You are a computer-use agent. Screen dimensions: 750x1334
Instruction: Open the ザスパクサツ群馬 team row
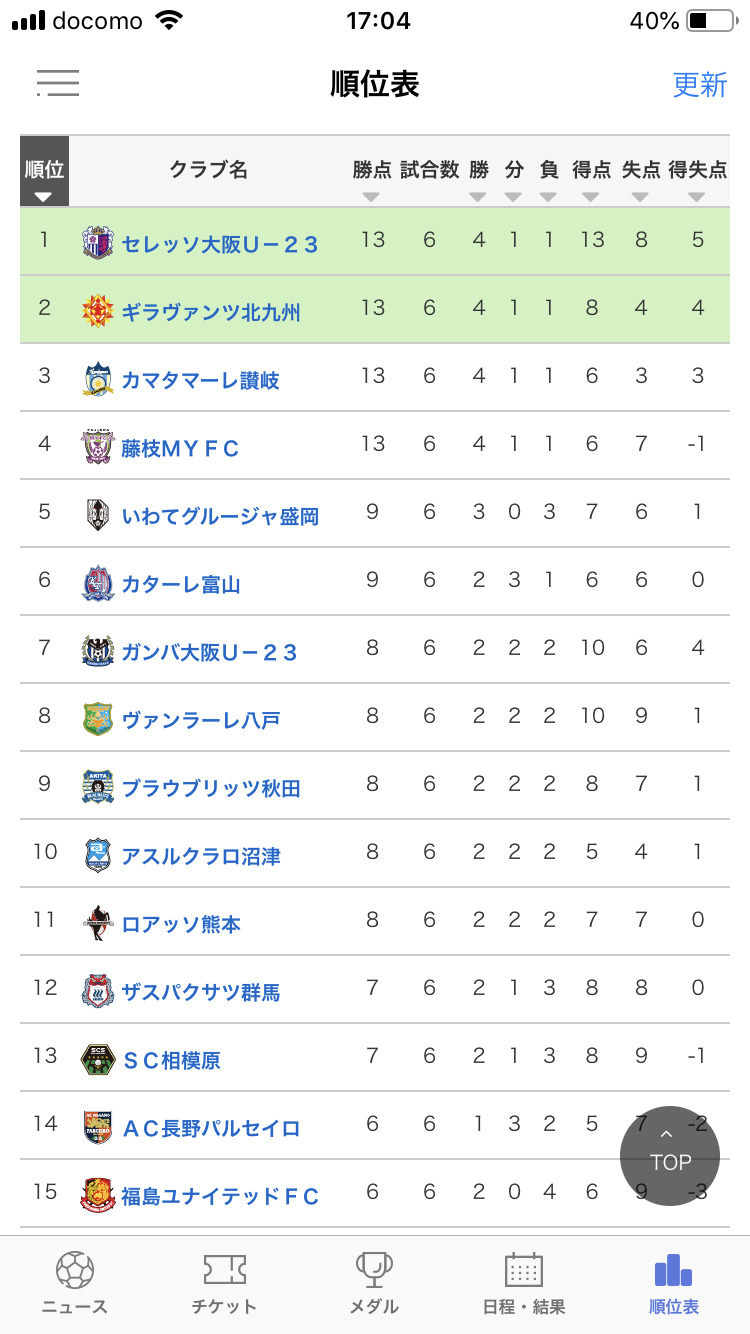[x=200, y=992]
